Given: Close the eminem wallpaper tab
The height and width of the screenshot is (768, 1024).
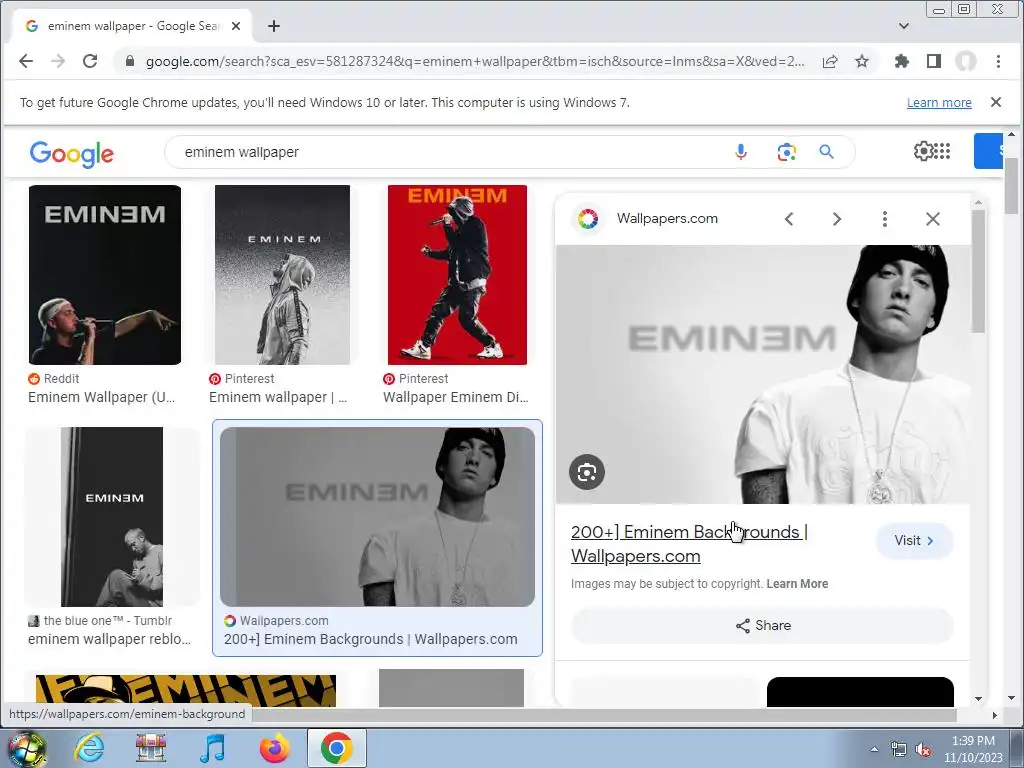Looking at the screenshot, I should pyautogui.click(x=236, y=26).
